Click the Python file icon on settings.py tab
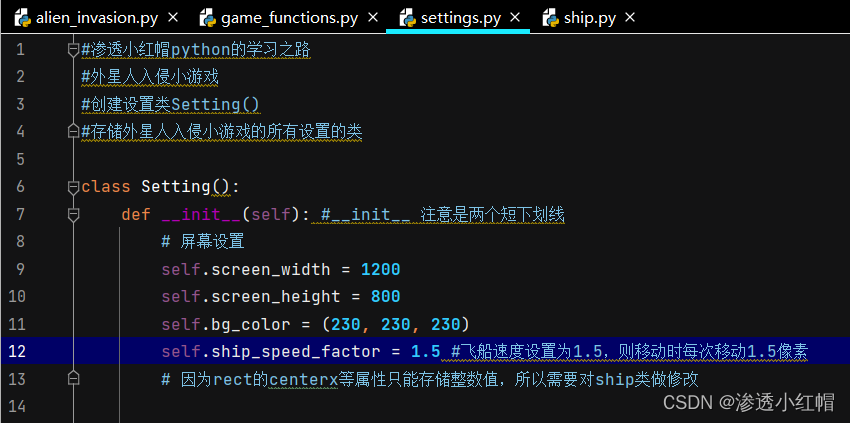 click(x=408, y=18)
